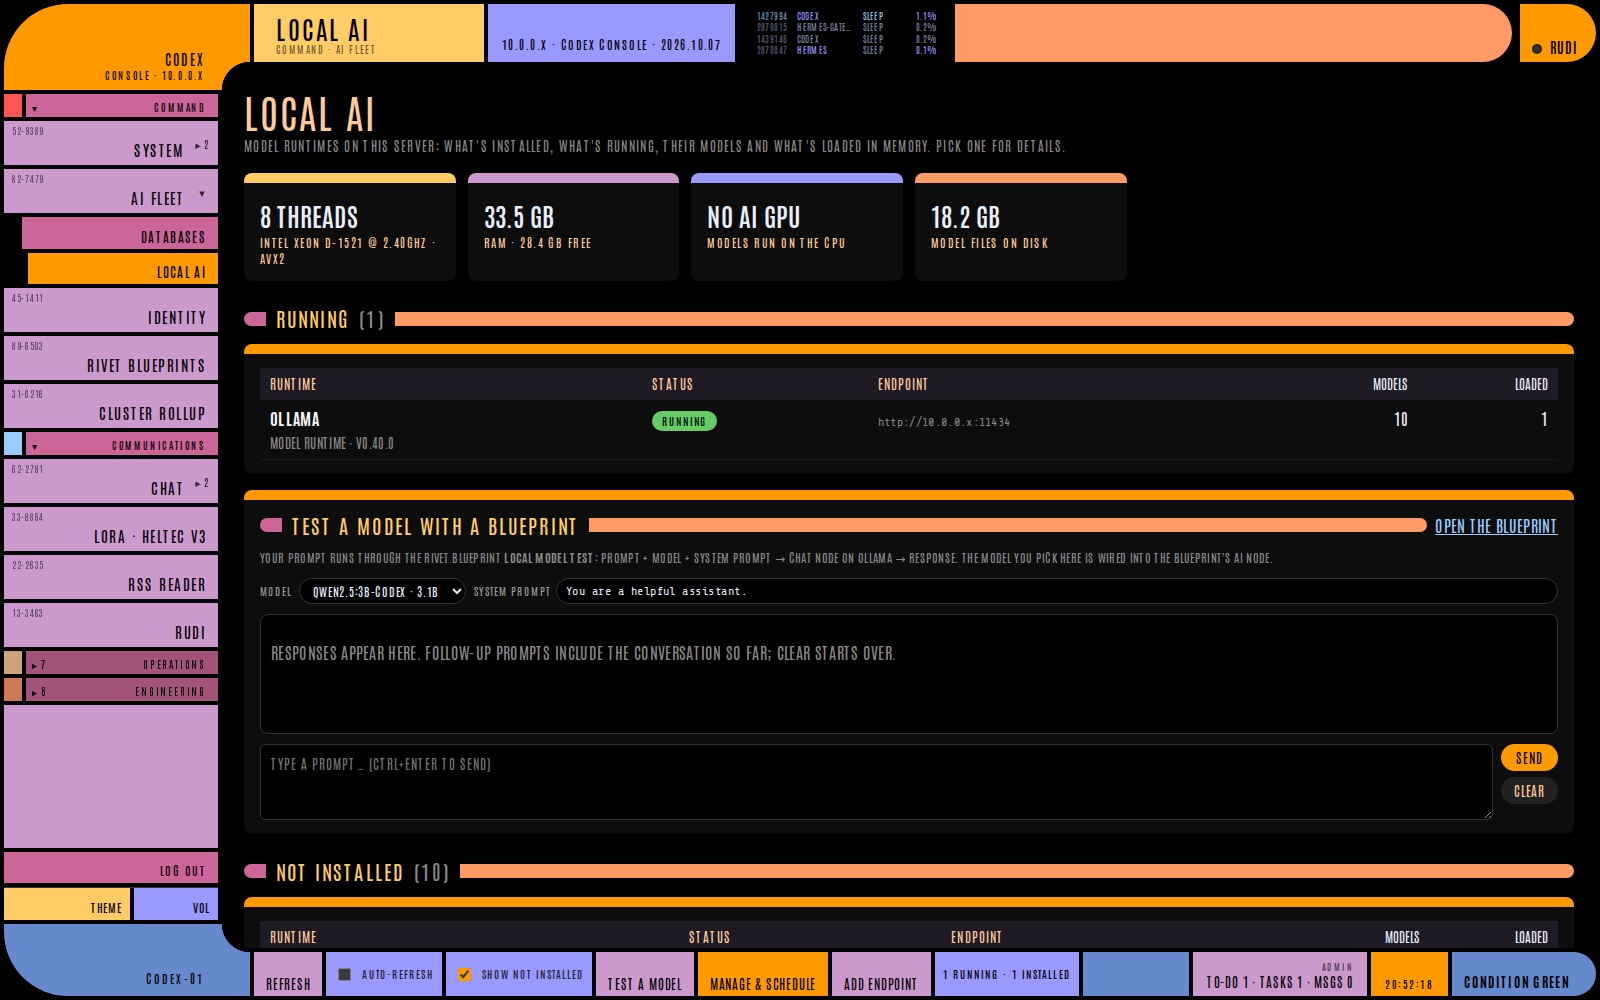The image size is (1600, 1000).
Task: Click the No AI GPU card
Action: coord(797,227)
